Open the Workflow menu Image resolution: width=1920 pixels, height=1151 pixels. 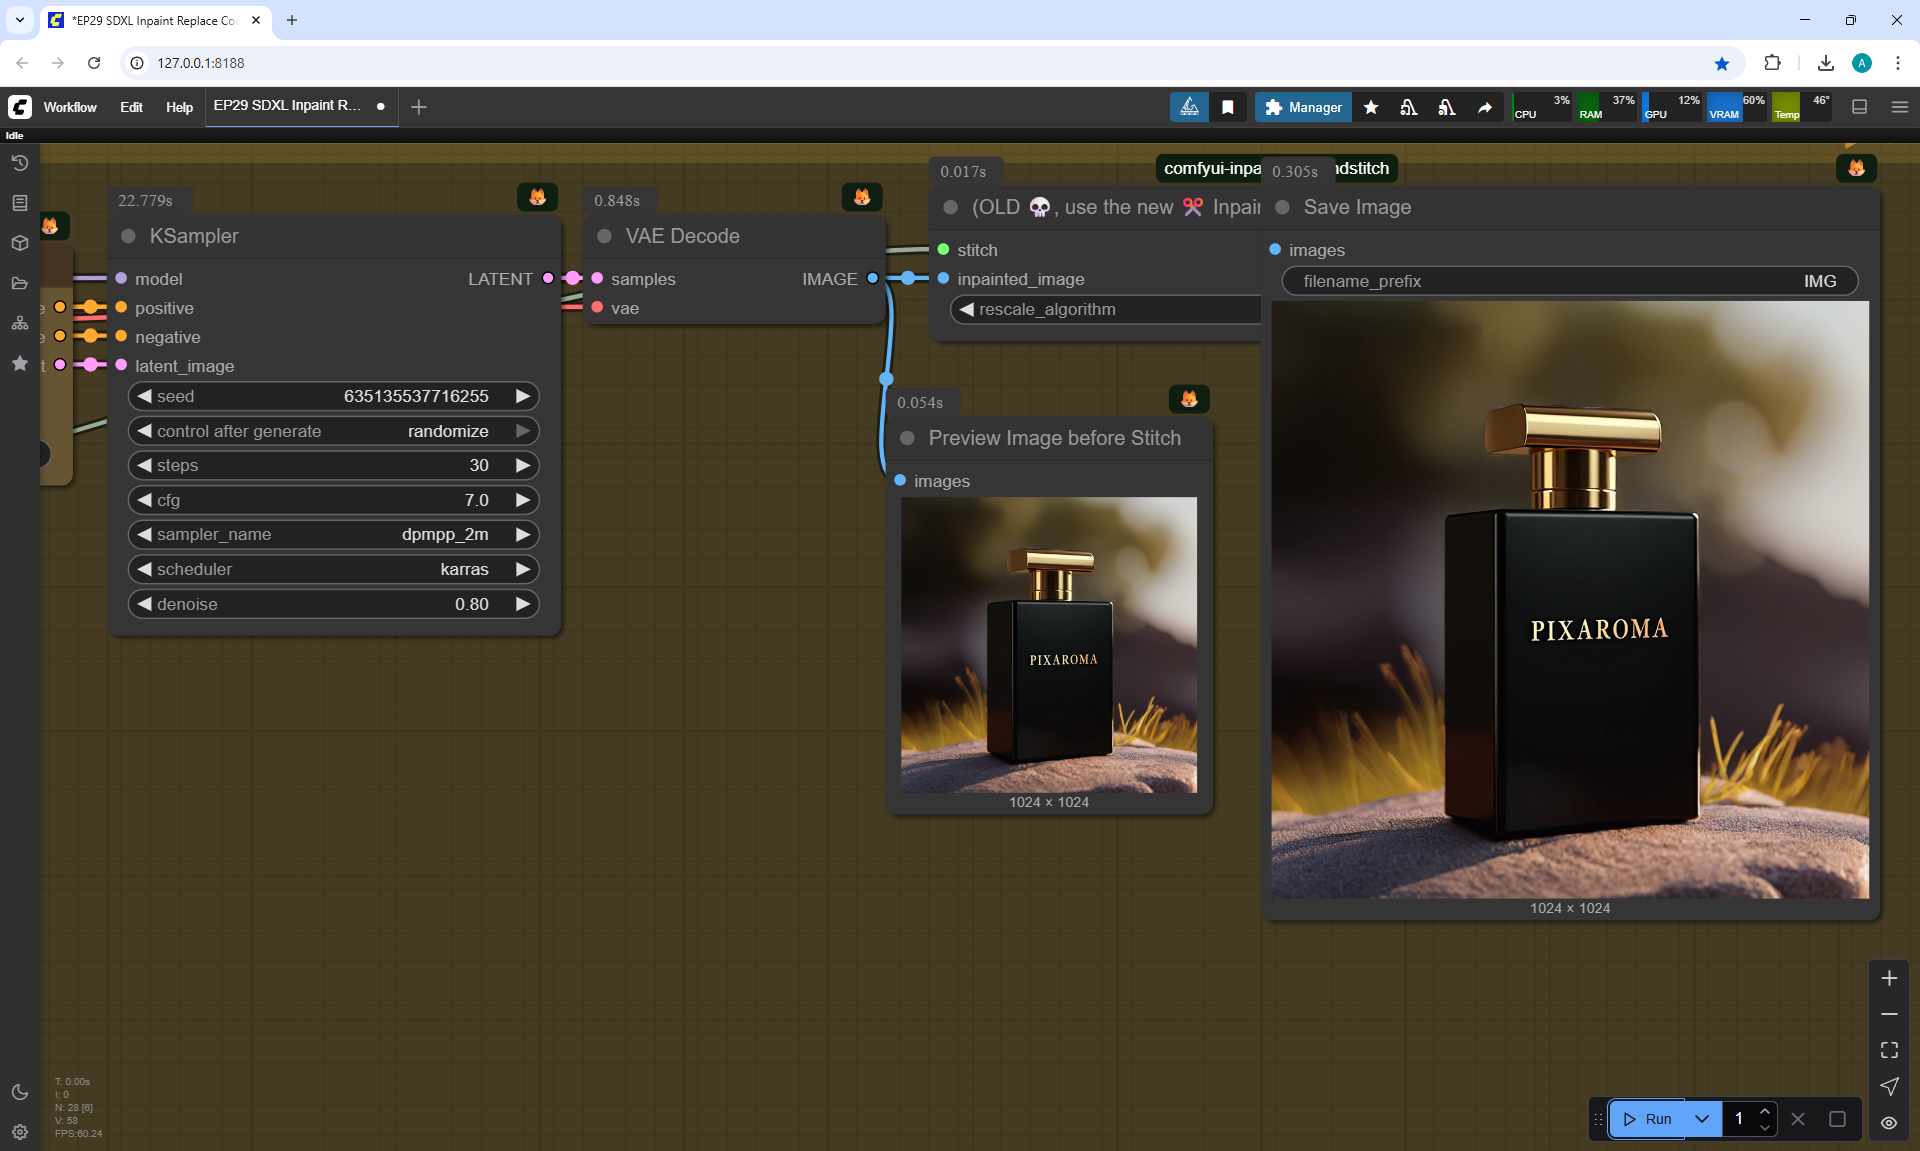[70, 107]
